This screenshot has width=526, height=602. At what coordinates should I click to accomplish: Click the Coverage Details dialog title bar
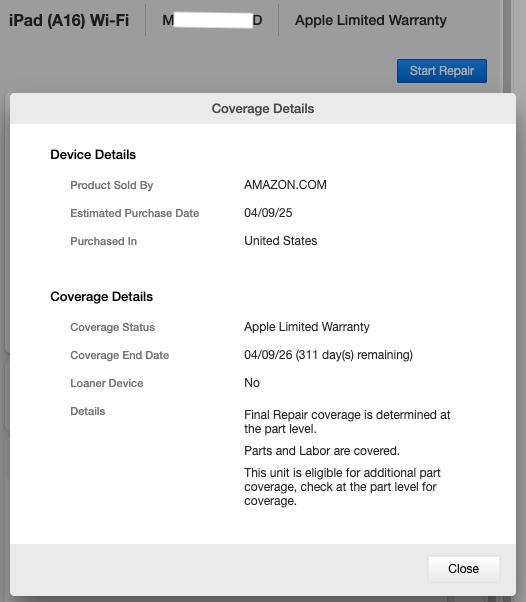click(x=263, y=109)
